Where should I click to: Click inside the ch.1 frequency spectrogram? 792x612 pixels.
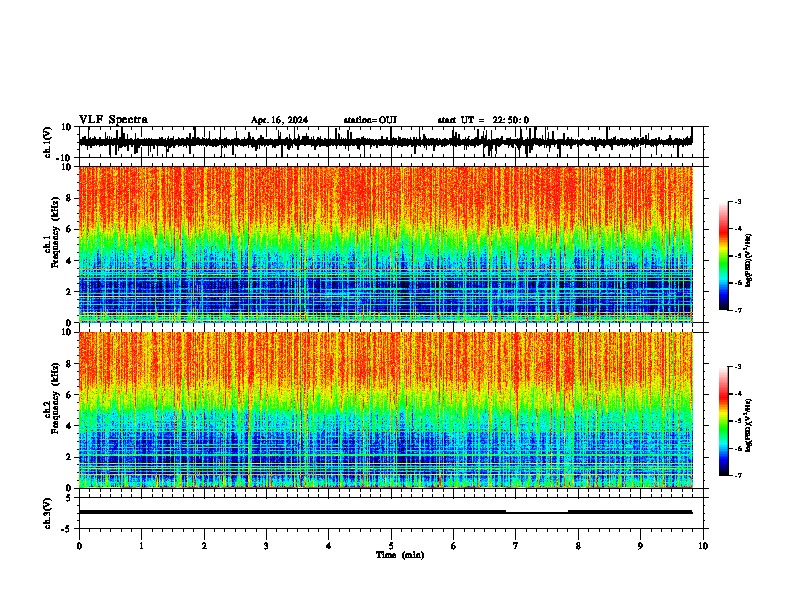click(x=385, y=244)
